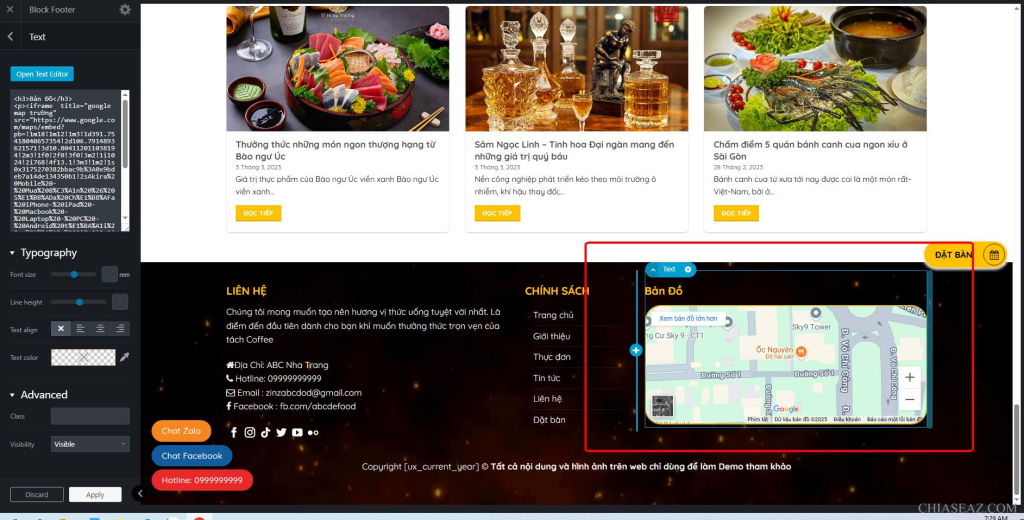
Task: Close the Block Footer panel
Action: 10,10
